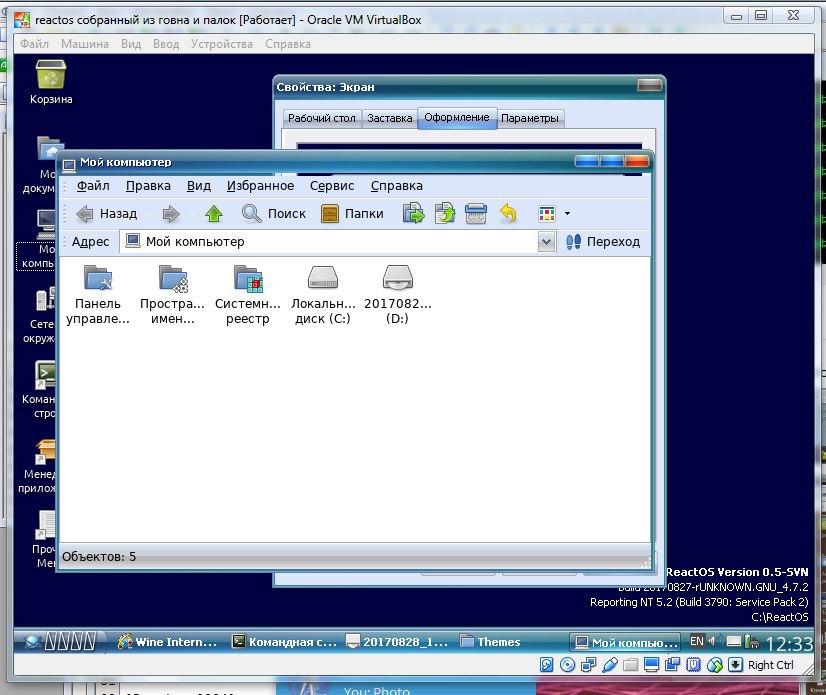826x695 pixels.
Task: Click the Переход go button
Action: pyautogui.click(x=603, y=242)
